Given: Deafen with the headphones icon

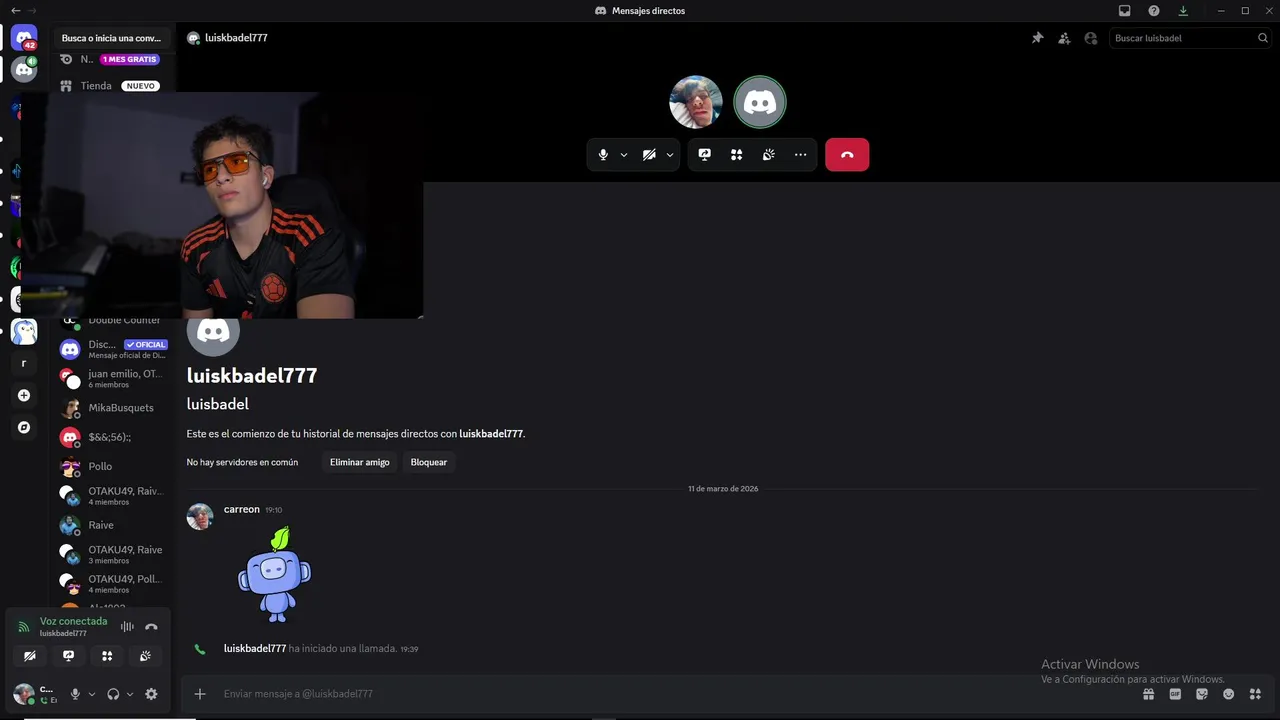Looking at the screenshot, I should pos(113,694).
